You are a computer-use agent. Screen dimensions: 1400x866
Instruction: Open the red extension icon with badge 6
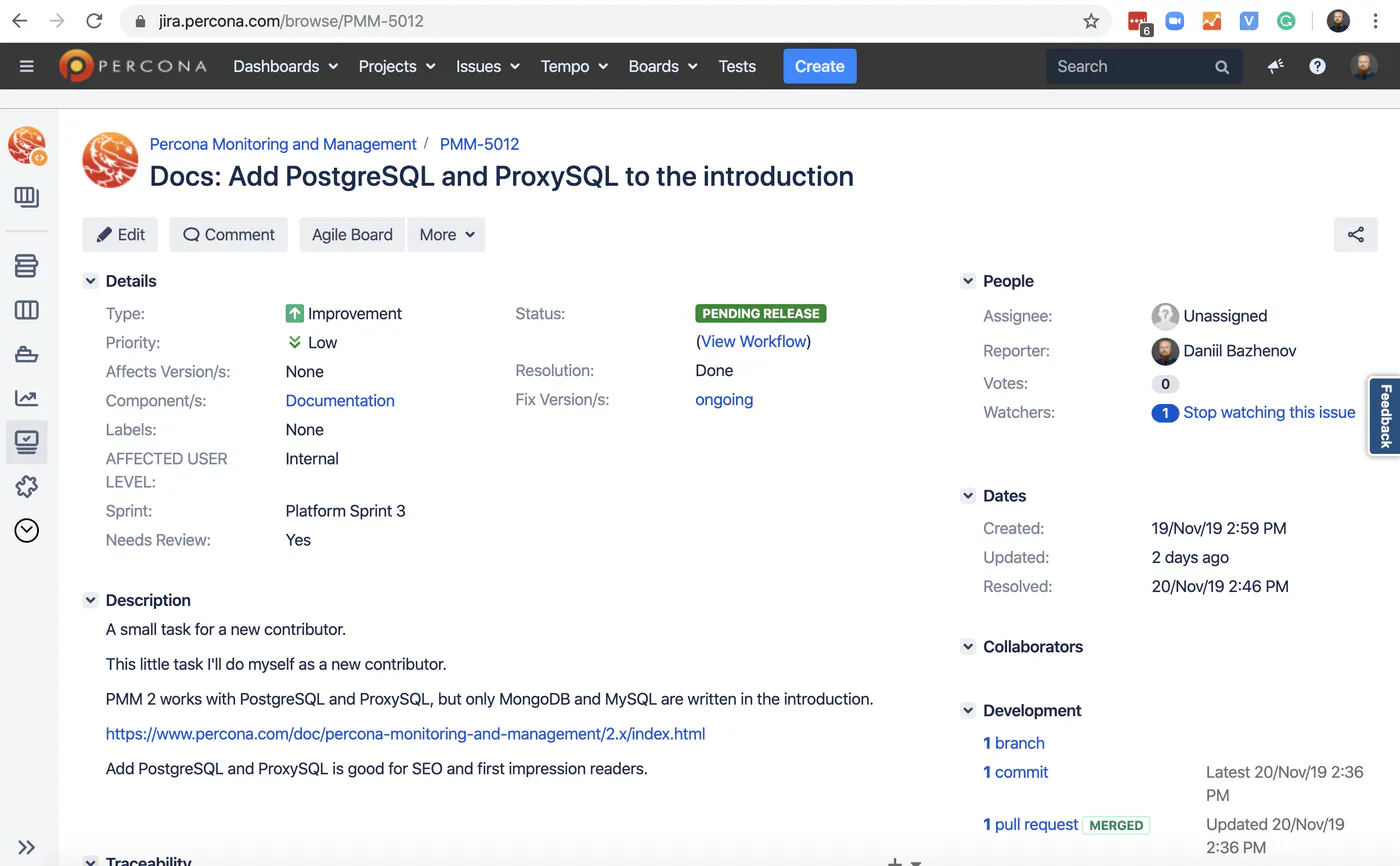tap(1138, 22)
